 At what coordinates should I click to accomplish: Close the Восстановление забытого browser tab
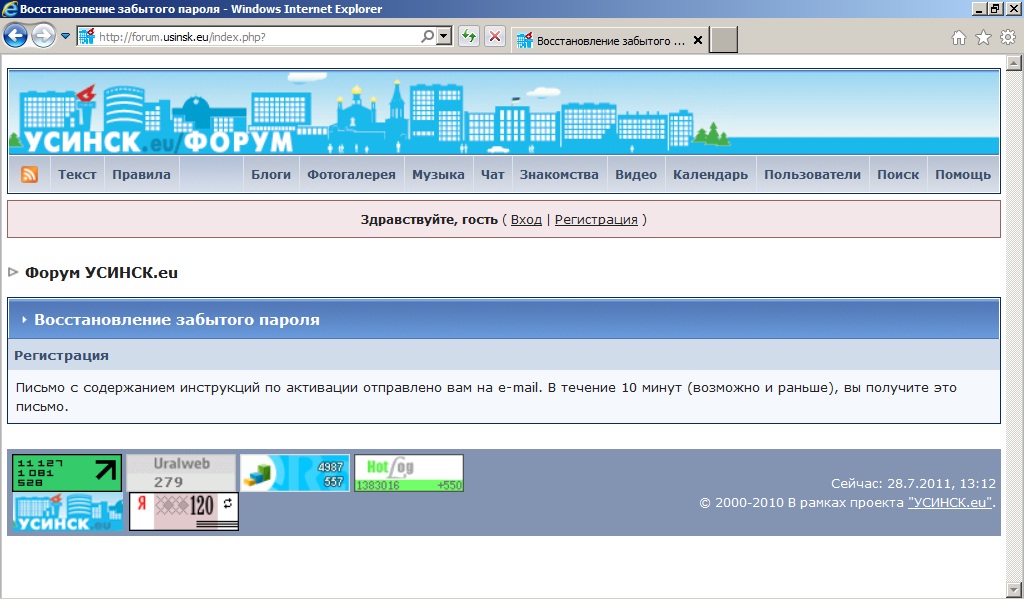[x=697, y=41]
